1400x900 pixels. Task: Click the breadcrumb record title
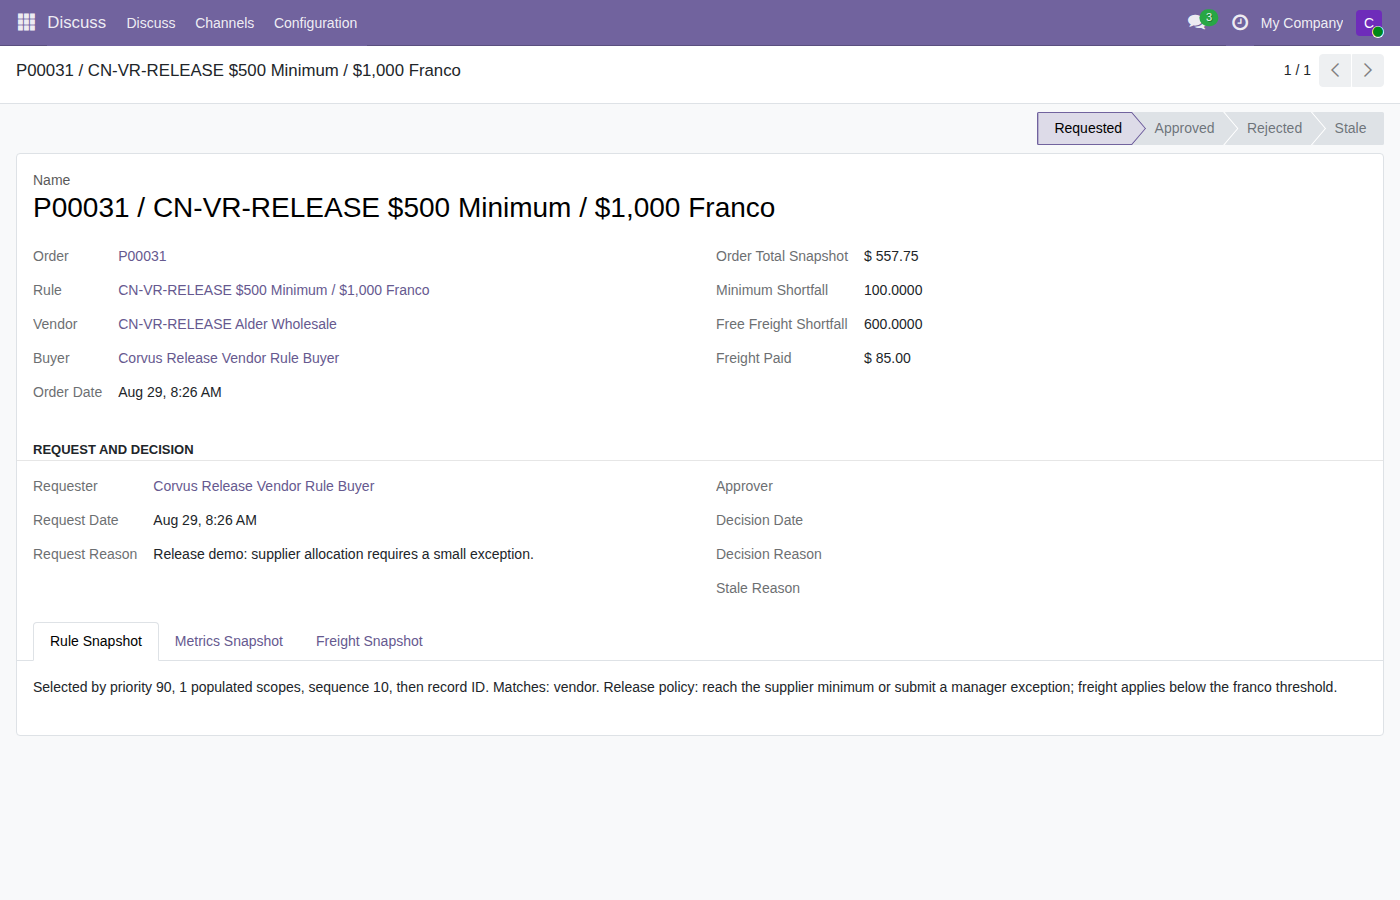pyautogui.click(x=238, y=70)
